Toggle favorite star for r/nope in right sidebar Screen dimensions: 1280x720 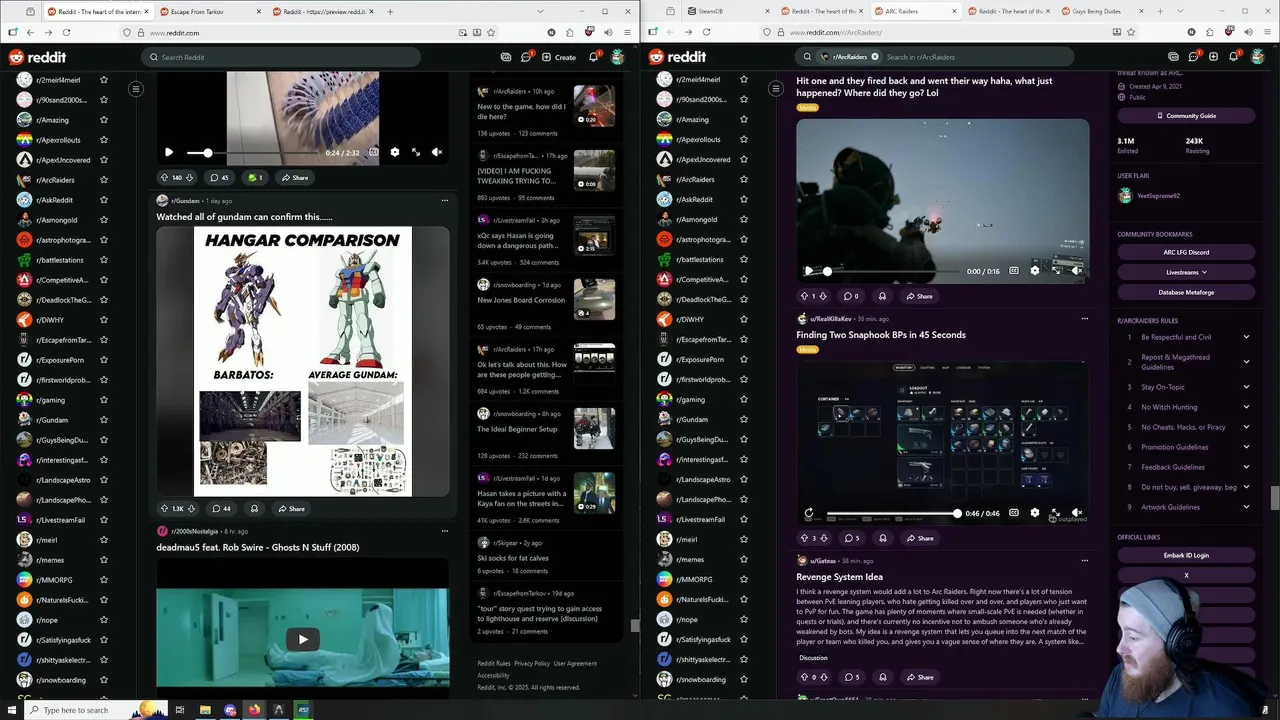click(x=743, y=619)
